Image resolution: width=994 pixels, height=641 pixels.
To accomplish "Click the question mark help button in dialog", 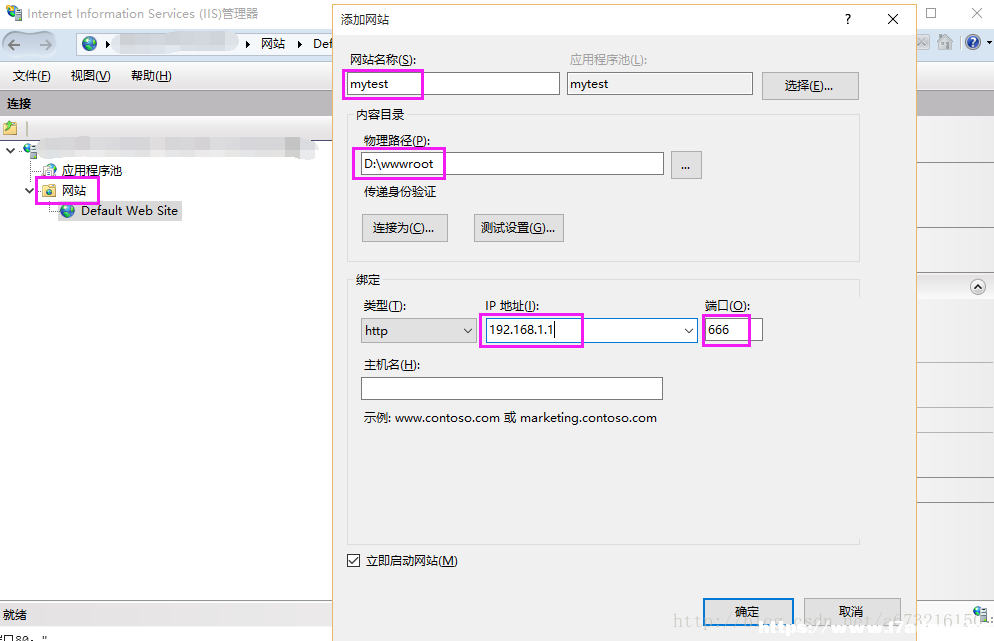I will pyautogui.click(x=848, y=20).
